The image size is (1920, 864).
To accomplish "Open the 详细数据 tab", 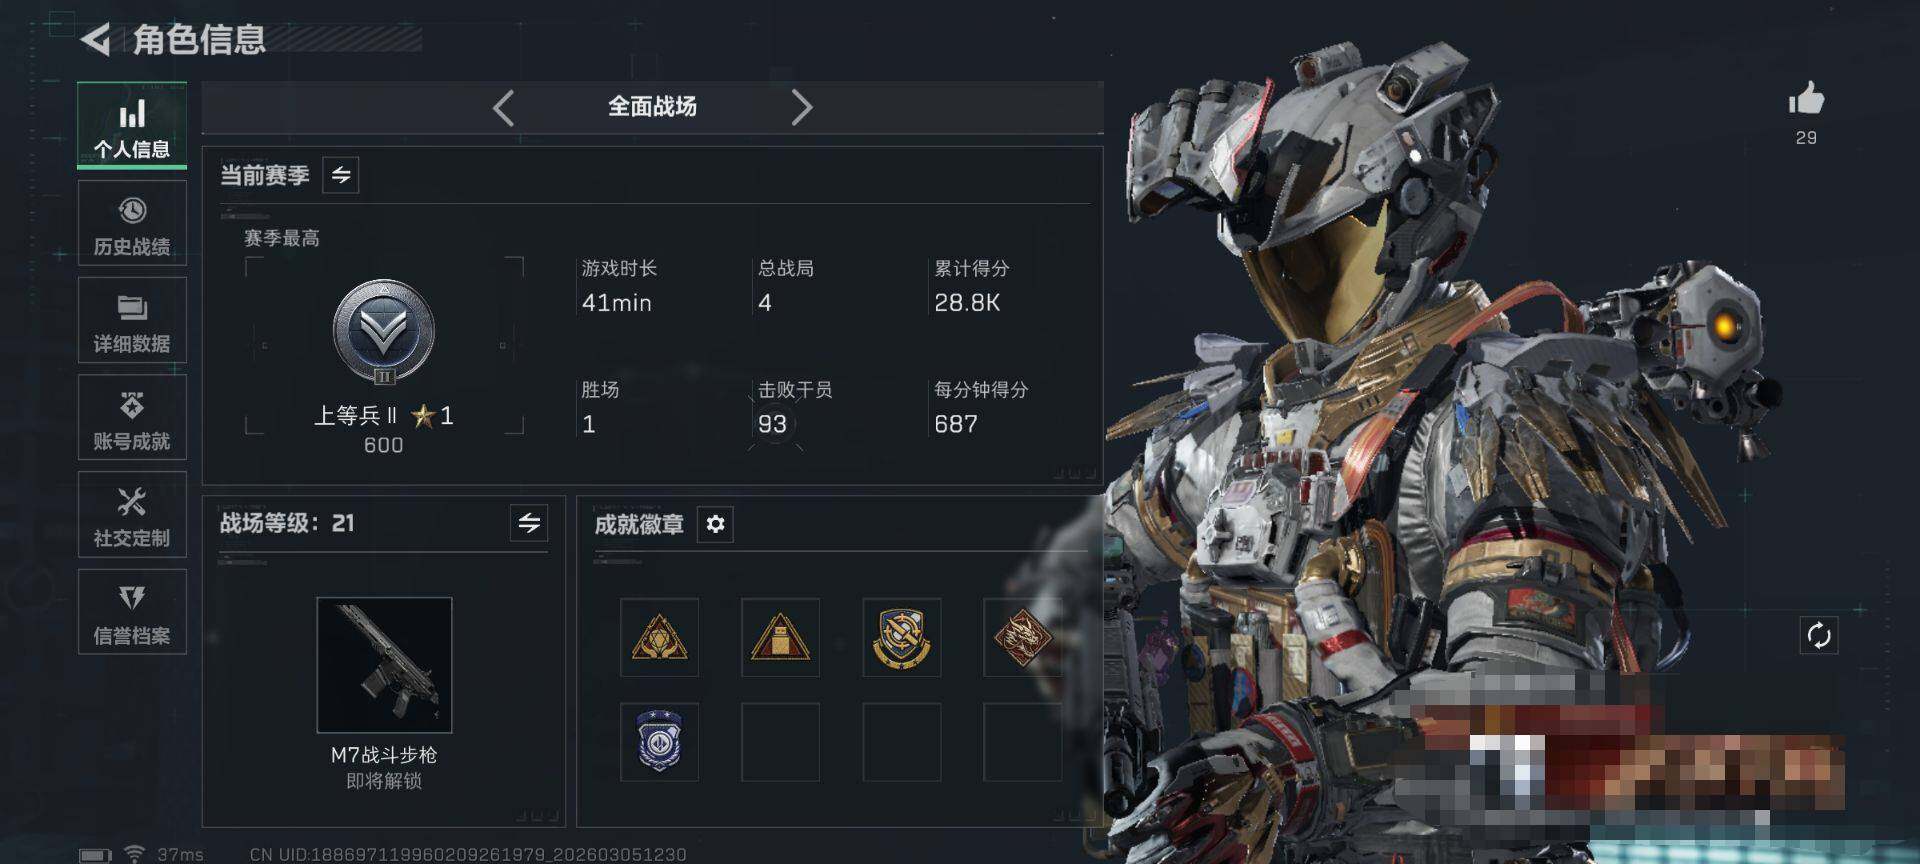I will [132, 320].
